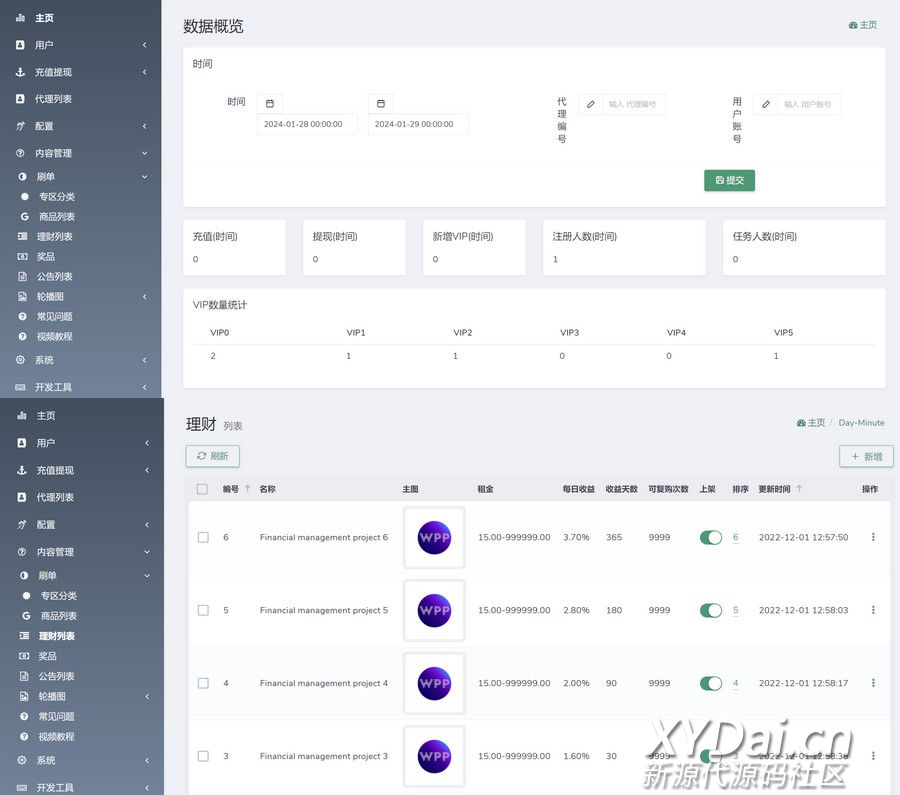This screenshot has width=900, height=795.
Task: Sort the table by the 更新时间 column header
Action: [x=775, y=489]
